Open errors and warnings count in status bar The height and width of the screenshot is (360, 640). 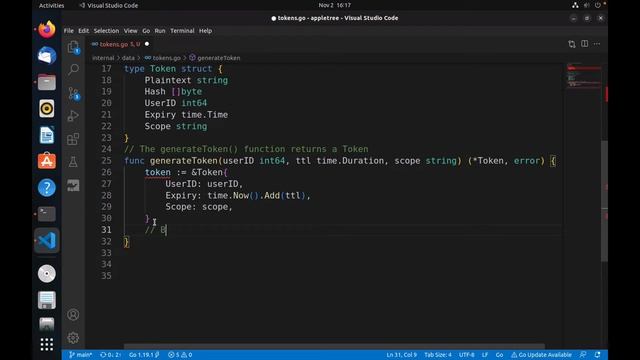coord(180,355)
